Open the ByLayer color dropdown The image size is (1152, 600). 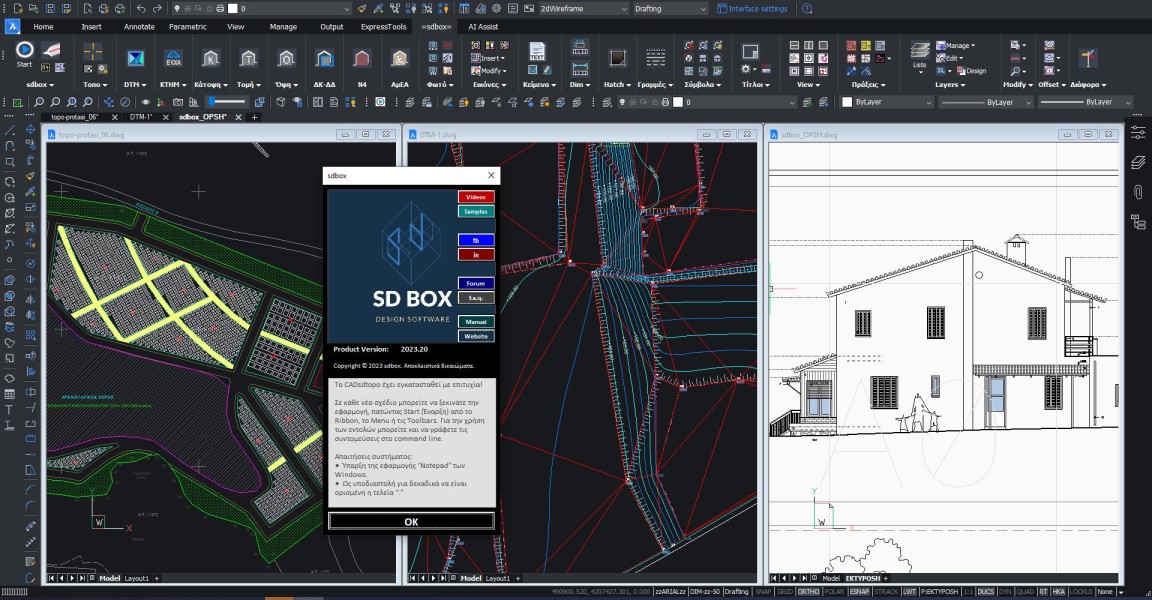[x=887, y=102]
